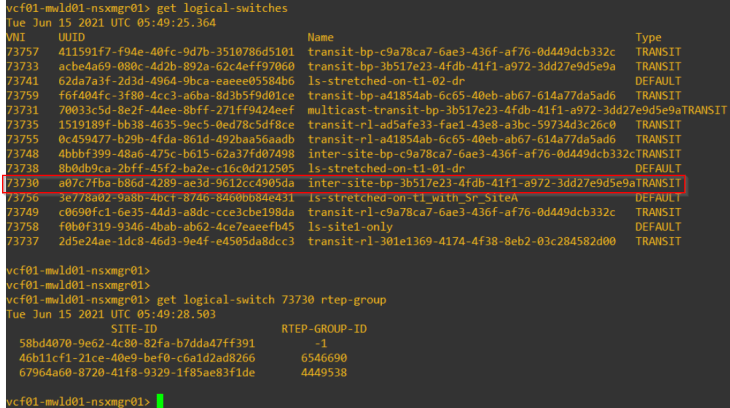Click UUID 2d5e24ae-1dc8-46d3-9e4f-e4505da8dcc3

click(176, 241)
